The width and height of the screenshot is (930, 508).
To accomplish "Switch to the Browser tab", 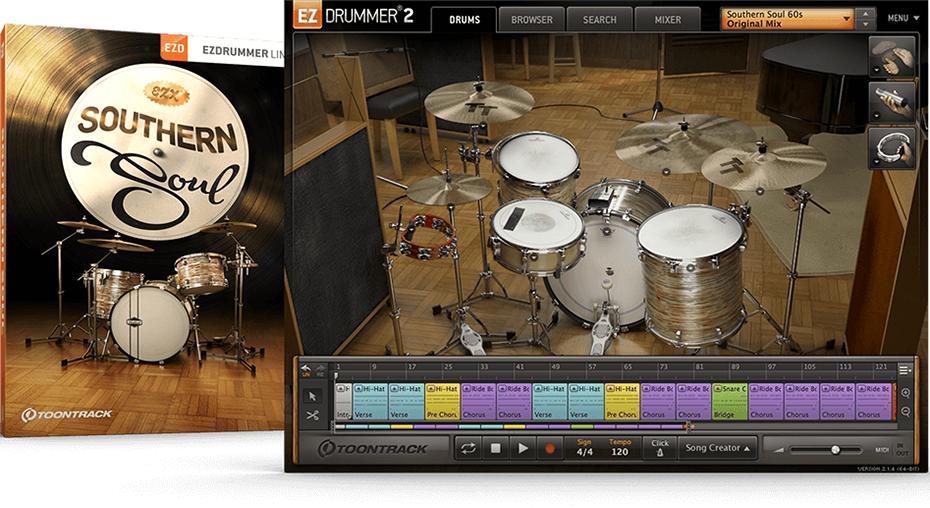I will click(531, 19).
